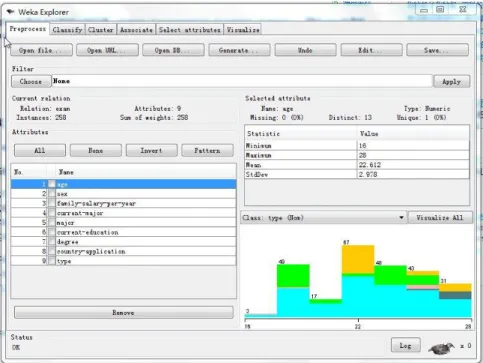Open the Select attributes tab
483x363 pixels.
point(190,30)
